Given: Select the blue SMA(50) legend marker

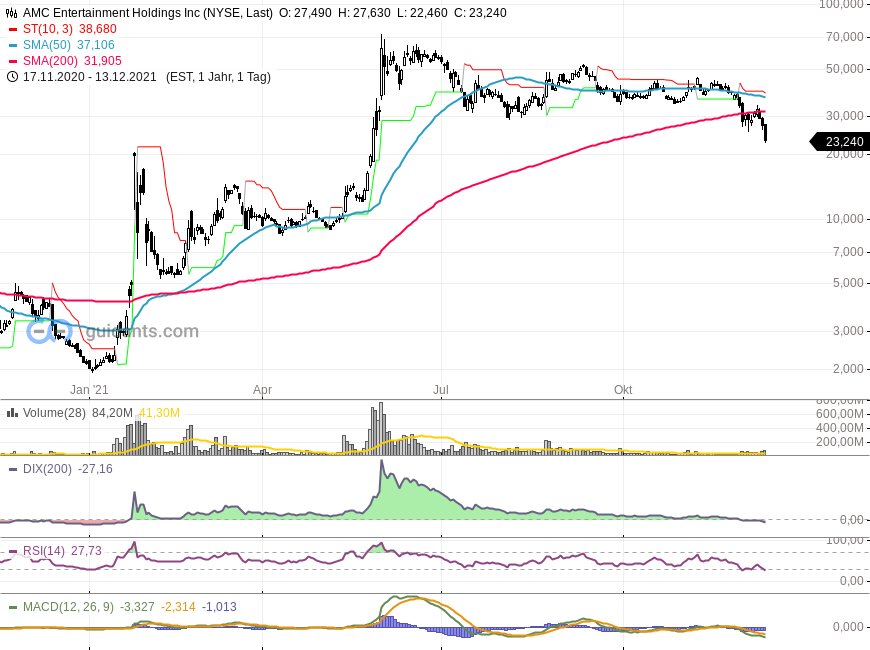Looking at the screenshot, I should 13,45.
